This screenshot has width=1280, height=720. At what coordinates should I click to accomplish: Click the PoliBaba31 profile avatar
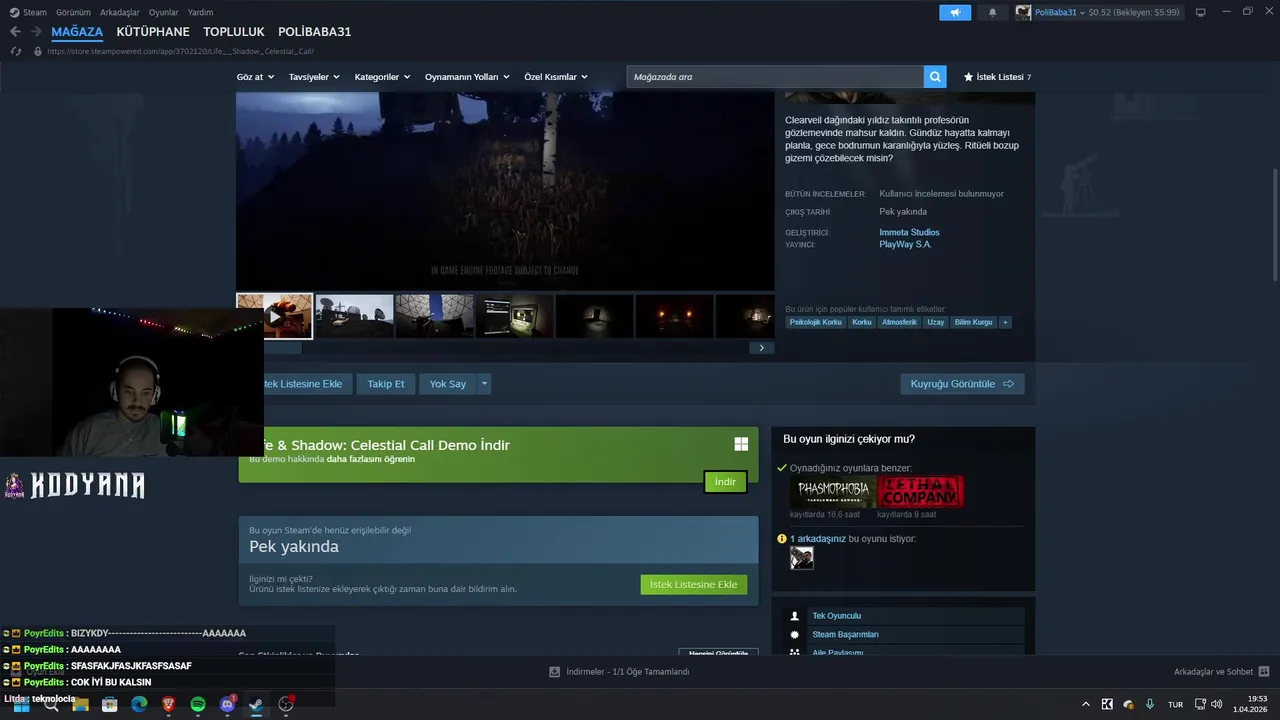pyautogui.click(x=1023, y=12)
